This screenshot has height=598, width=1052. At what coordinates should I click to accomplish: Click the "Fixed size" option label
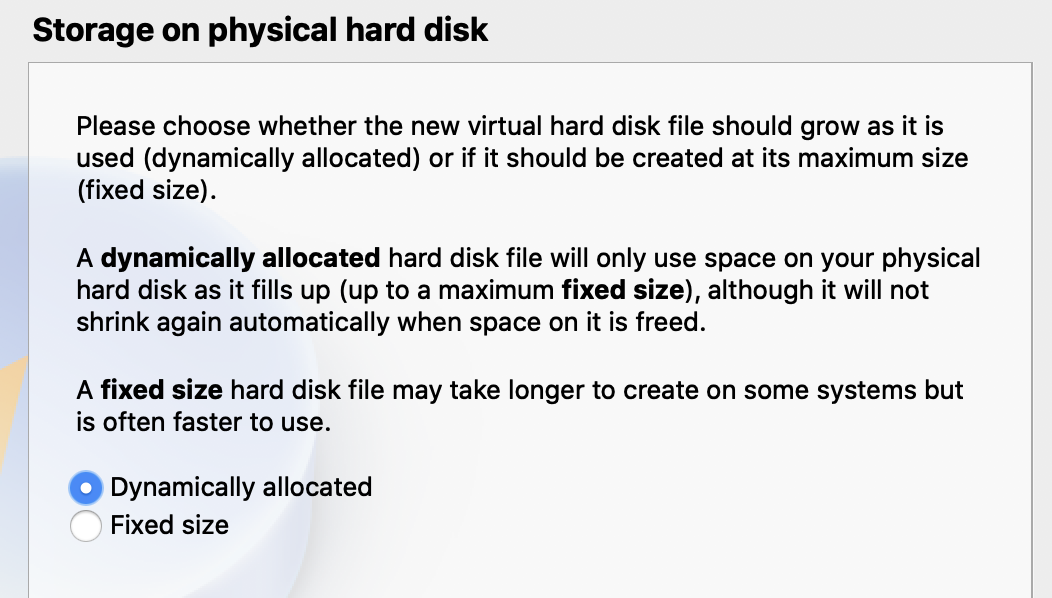(169, 525)
